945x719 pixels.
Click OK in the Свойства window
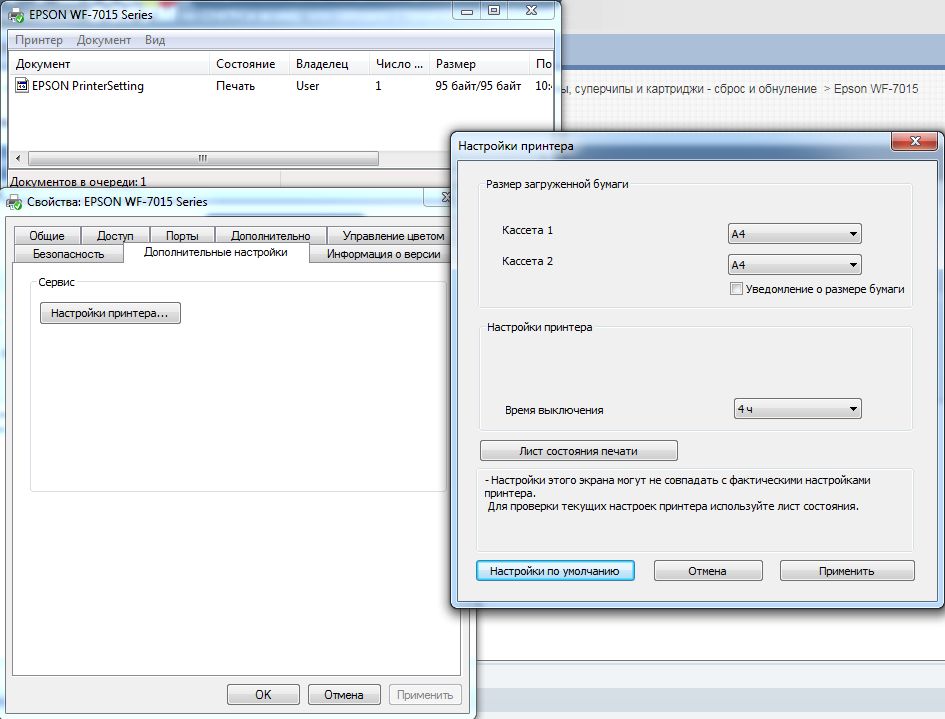coord(263,694)
